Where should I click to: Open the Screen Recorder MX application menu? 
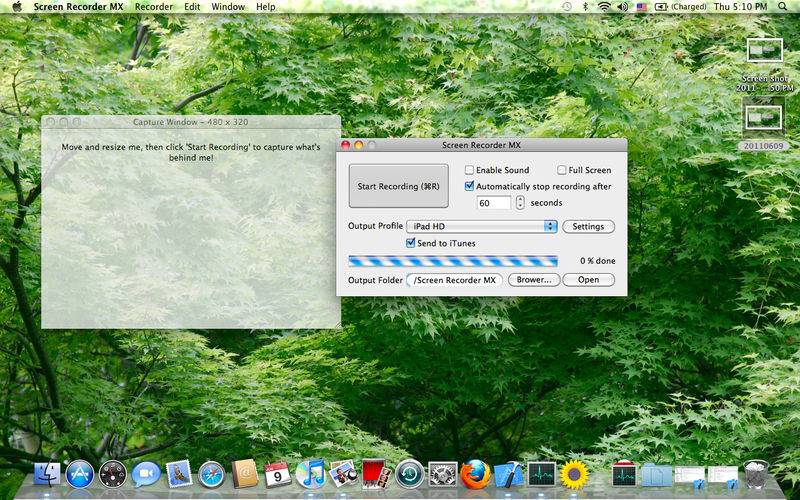click(79, 7)
